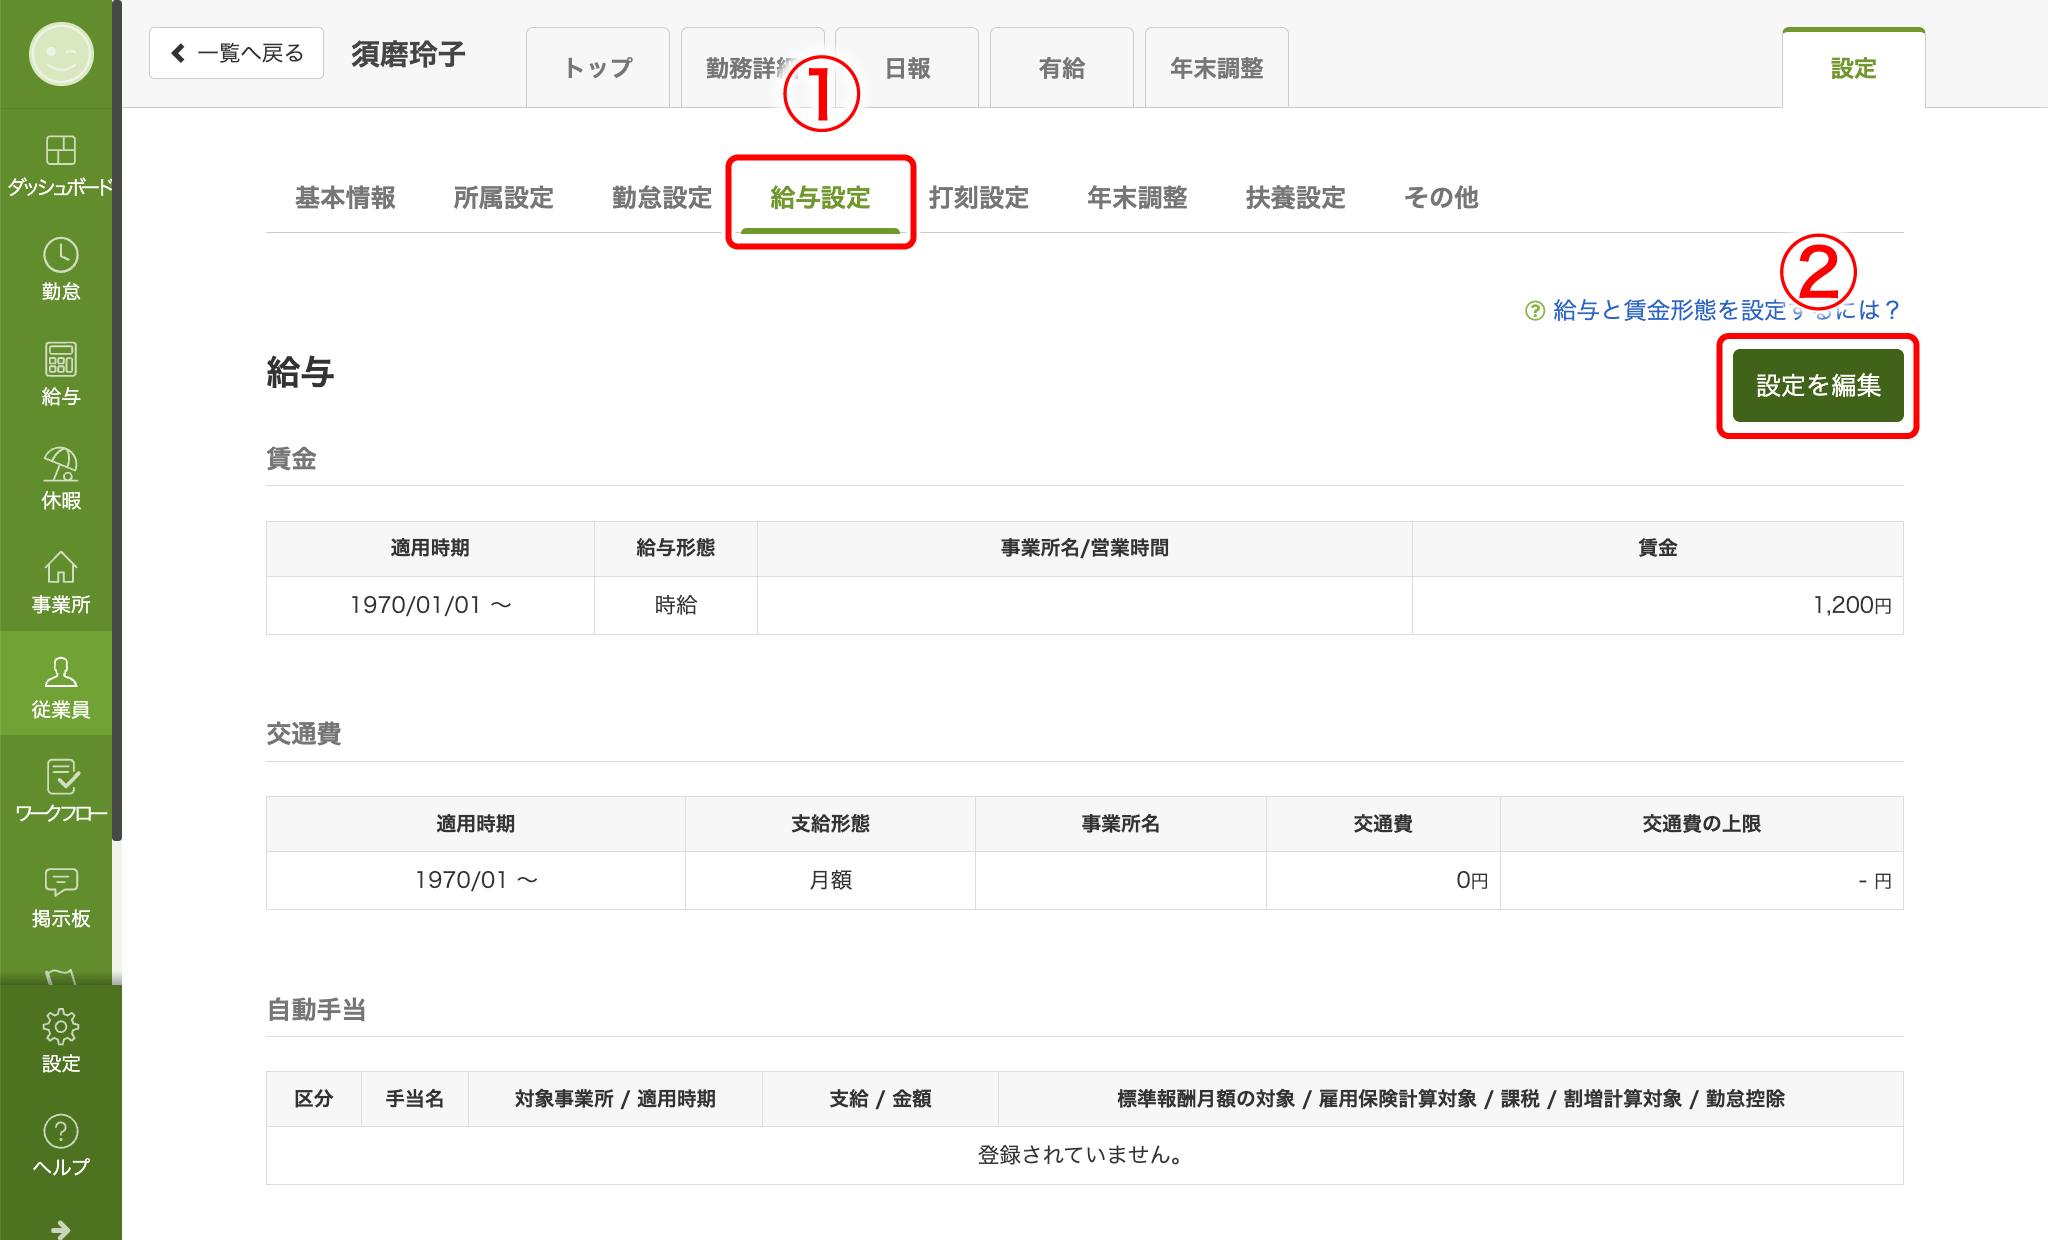
Task: Select the 1970/01/01 wage table row
Action: click(x=430, y=605)
